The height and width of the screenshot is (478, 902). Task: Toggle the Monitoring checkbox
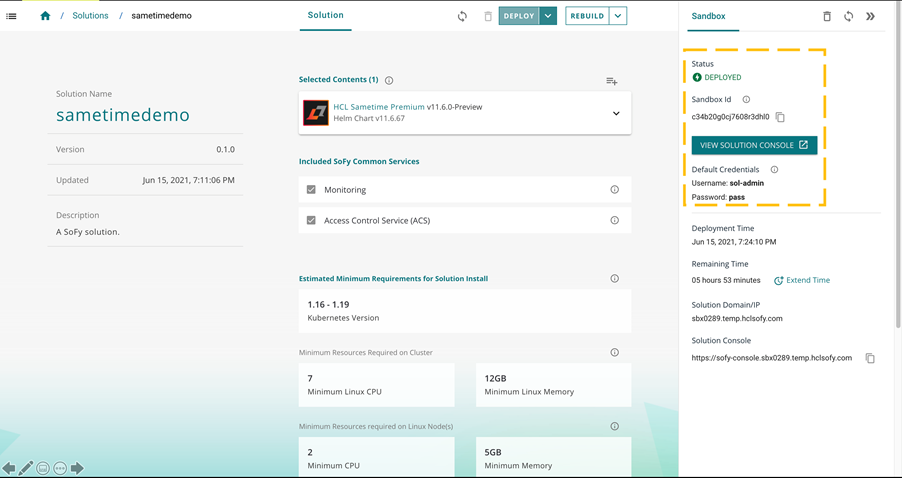click(311, 189)
